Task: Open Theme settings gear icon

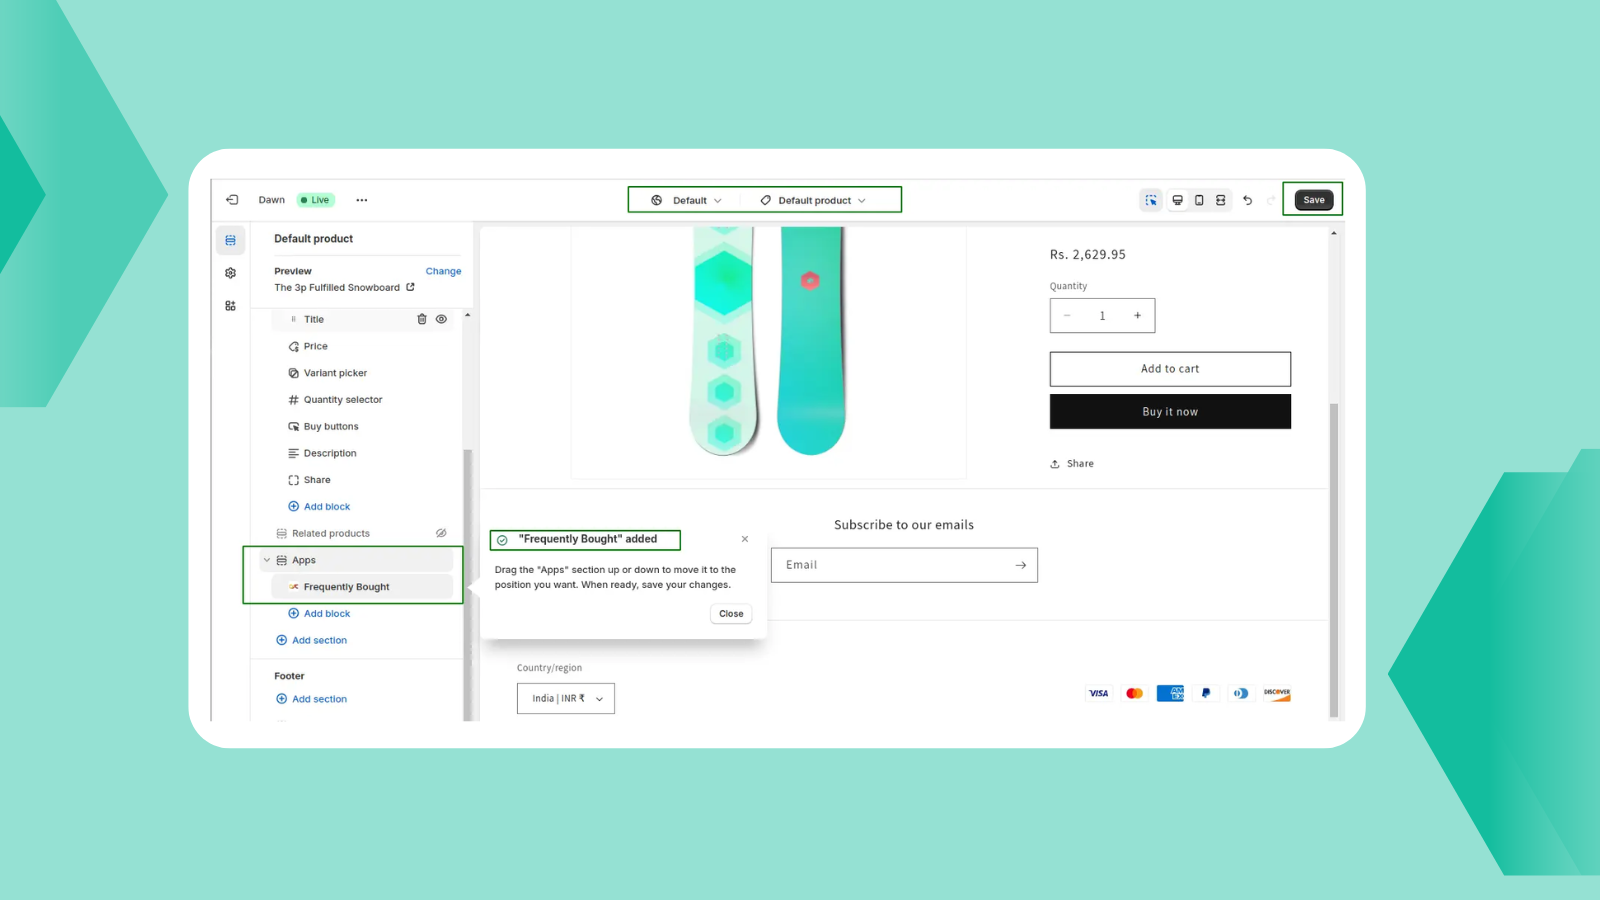Action: pos(230,273)
